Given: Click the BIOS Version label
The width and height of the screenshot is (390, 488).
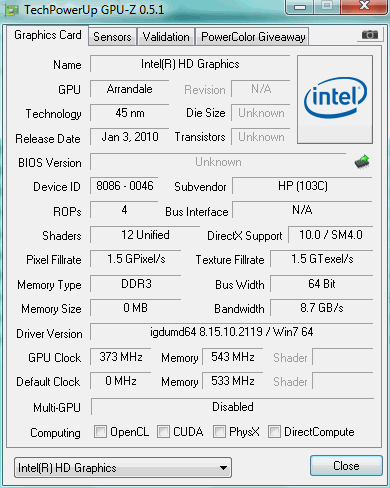Looking at the screenshot, I should tap(50, 163).
